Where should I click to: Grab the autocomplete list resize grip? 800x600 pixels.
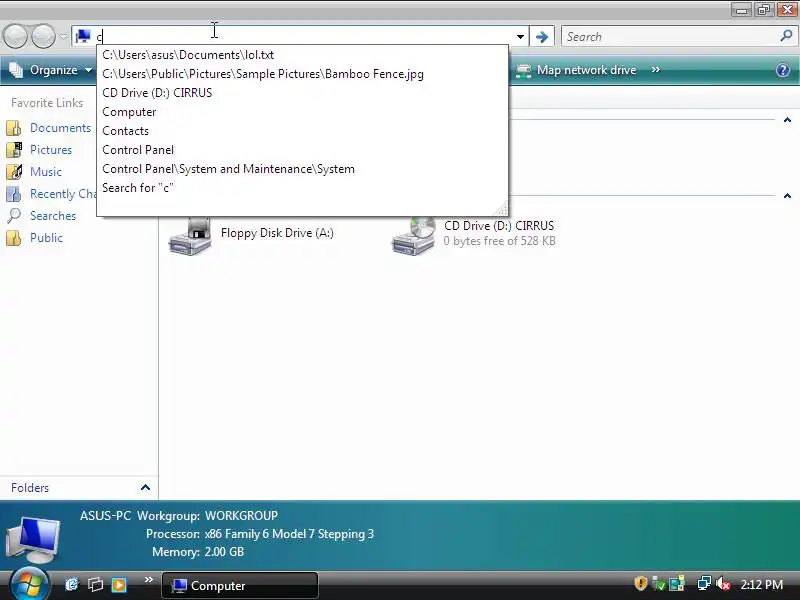click(502, 209)
